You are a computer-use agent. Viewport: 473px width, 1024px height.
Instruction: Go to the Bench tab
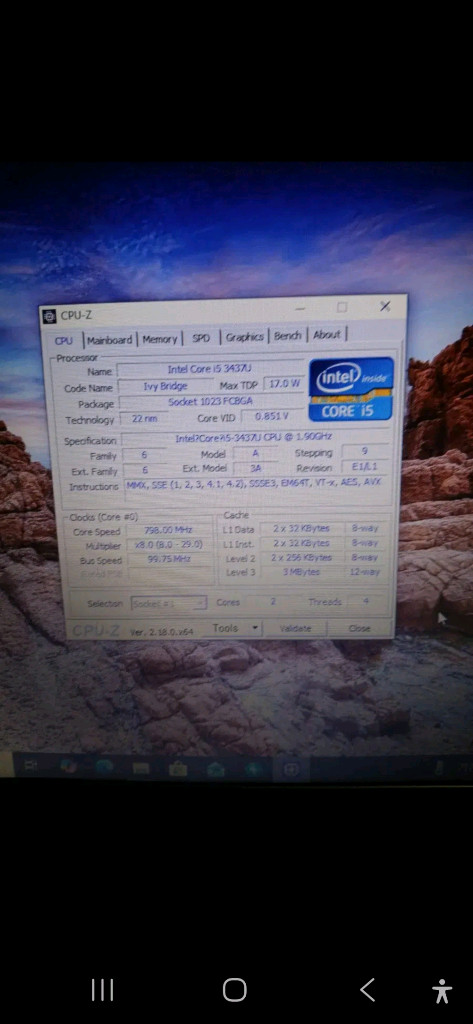287,336
